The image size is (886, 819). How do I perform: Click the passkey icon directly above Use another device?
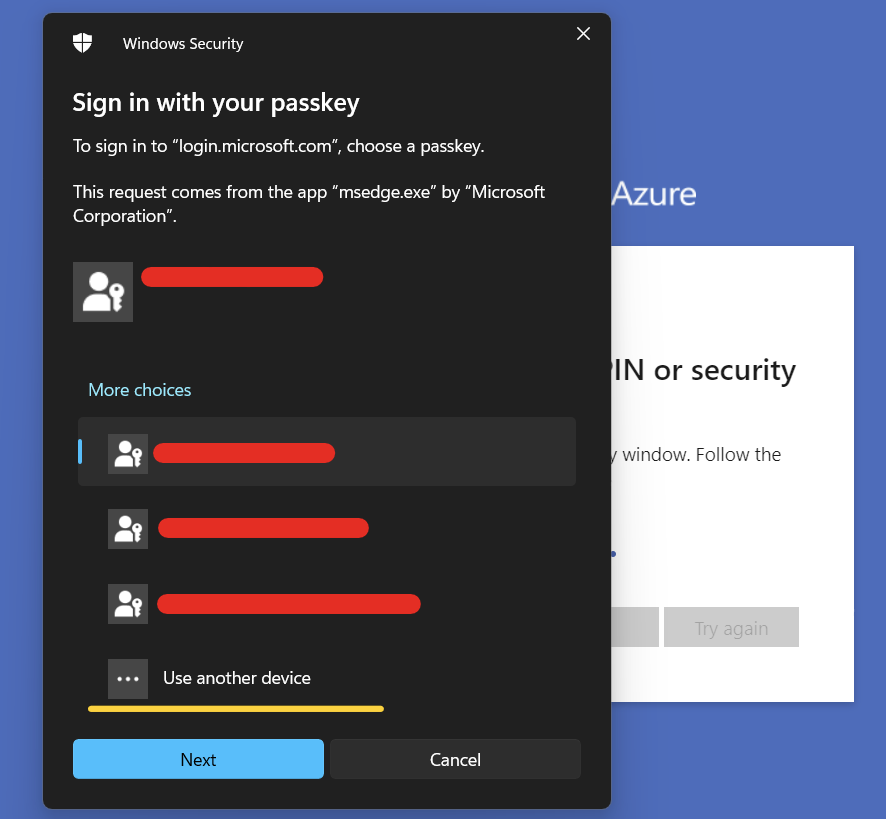[x=128, y=604]
